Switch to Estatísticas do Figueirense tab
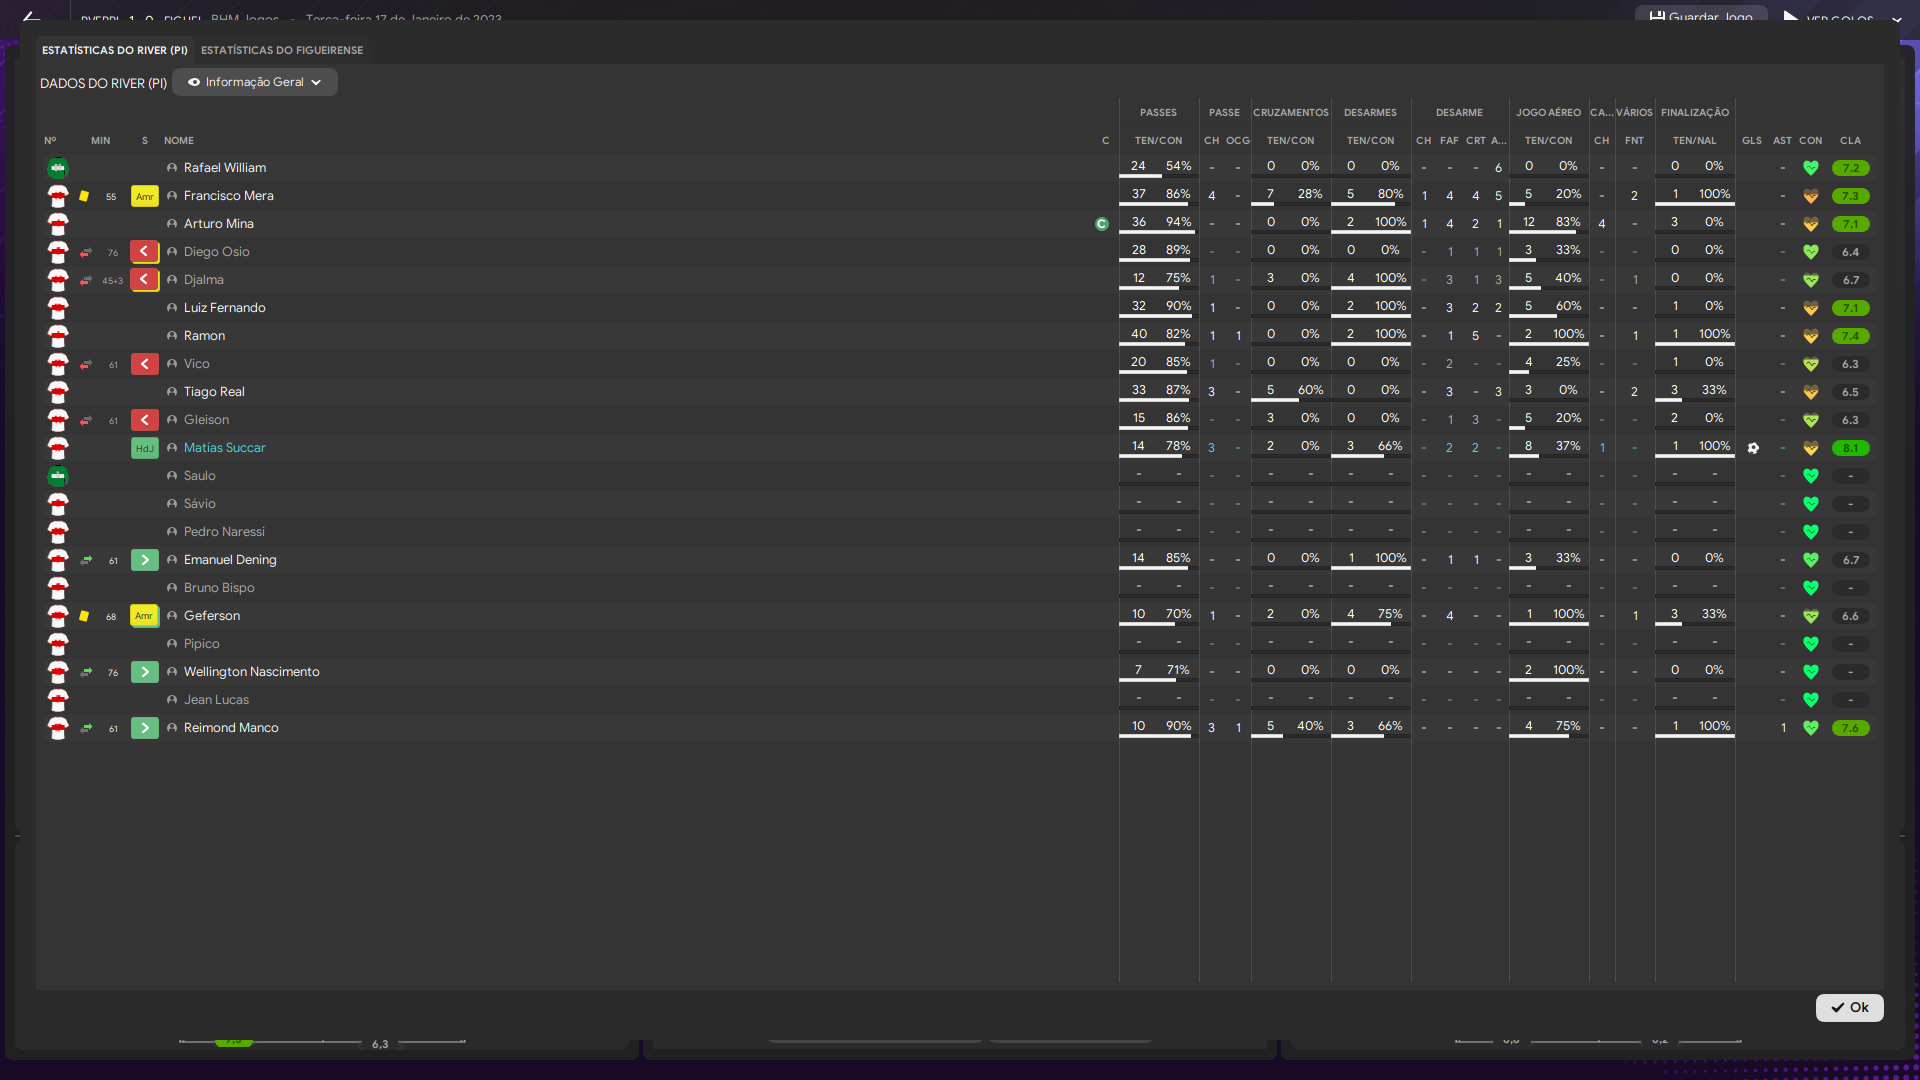Screen dimensions: 1920x1080 click(x=282, y=50)
